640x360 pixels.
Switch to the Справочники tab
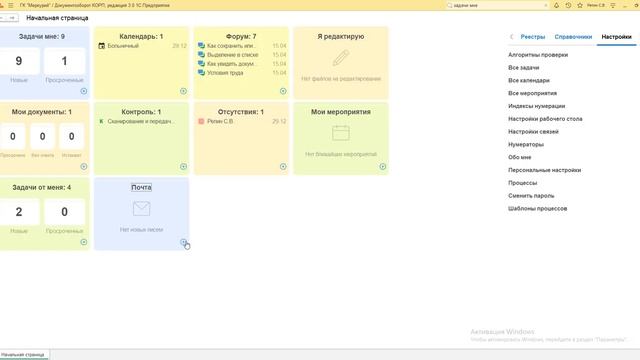click(x=573, y=37)
